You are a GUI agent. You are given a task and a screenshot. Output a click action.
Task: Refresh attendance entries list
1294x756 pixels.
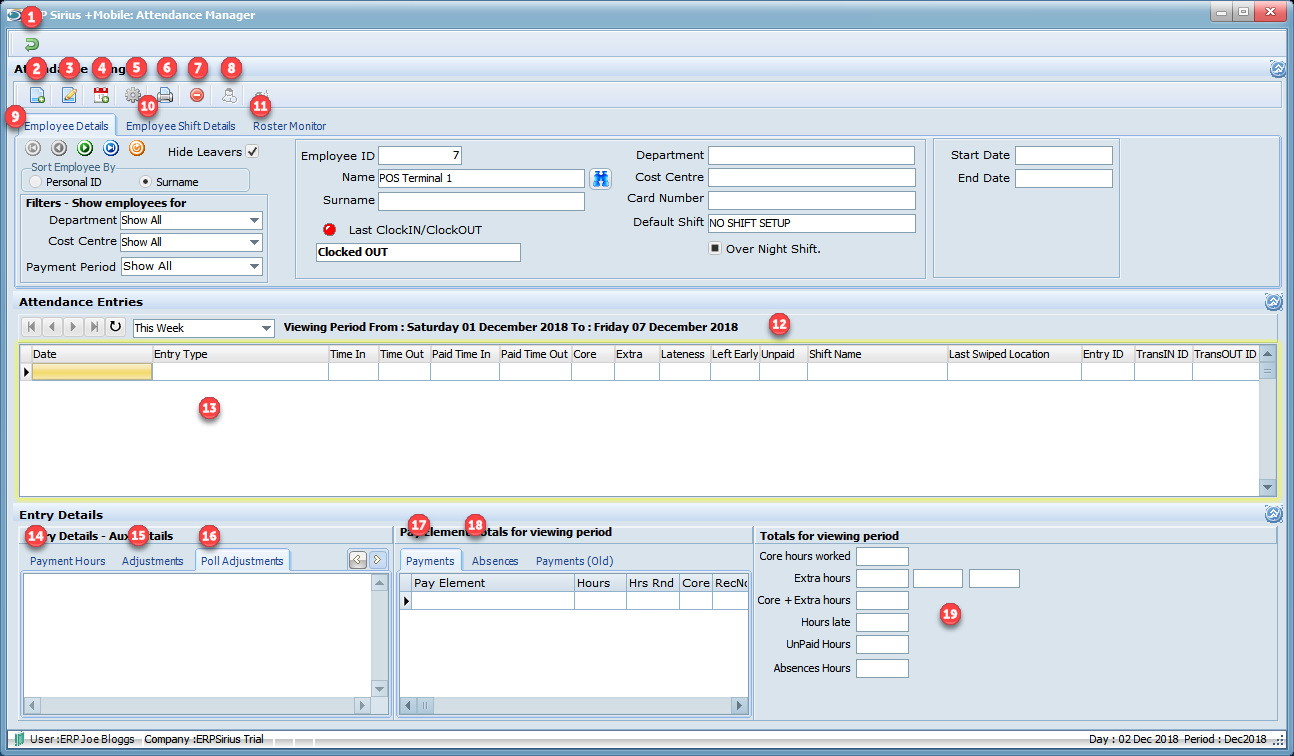tap(115, 327)
